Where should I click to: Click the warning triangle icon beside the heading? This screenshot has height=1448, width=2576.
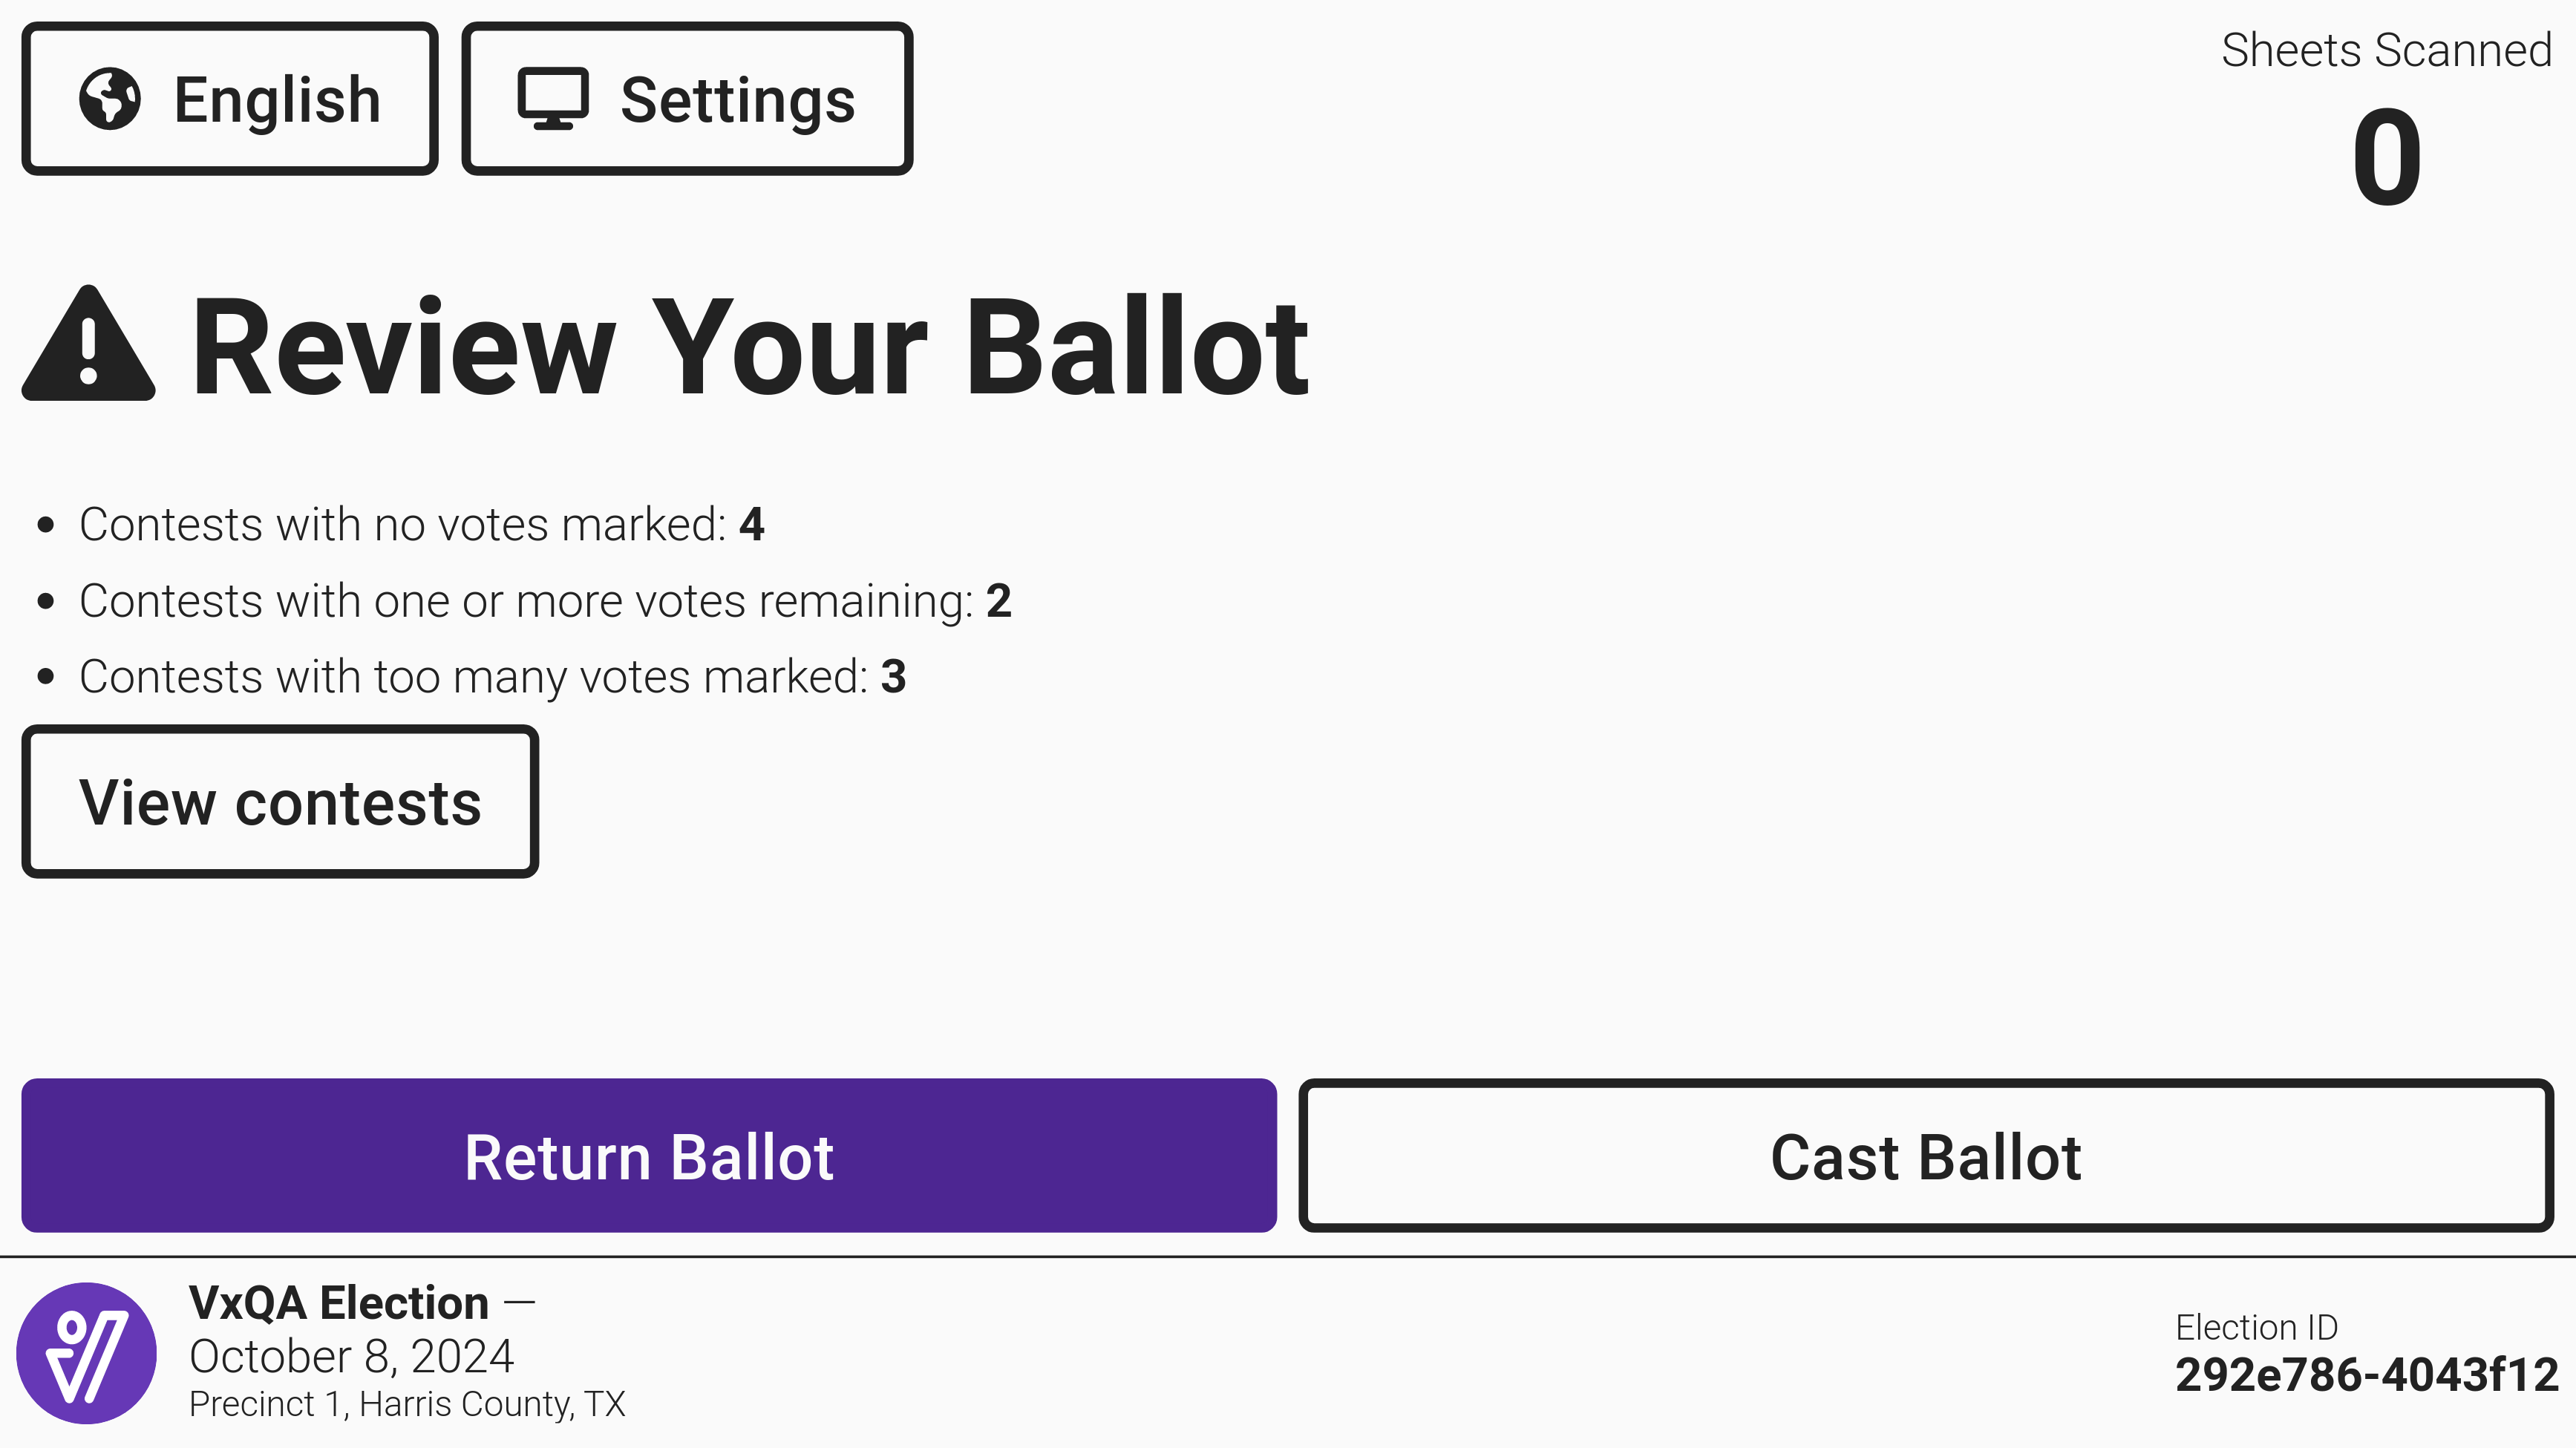pyautogui.click(x=89, y=345)
